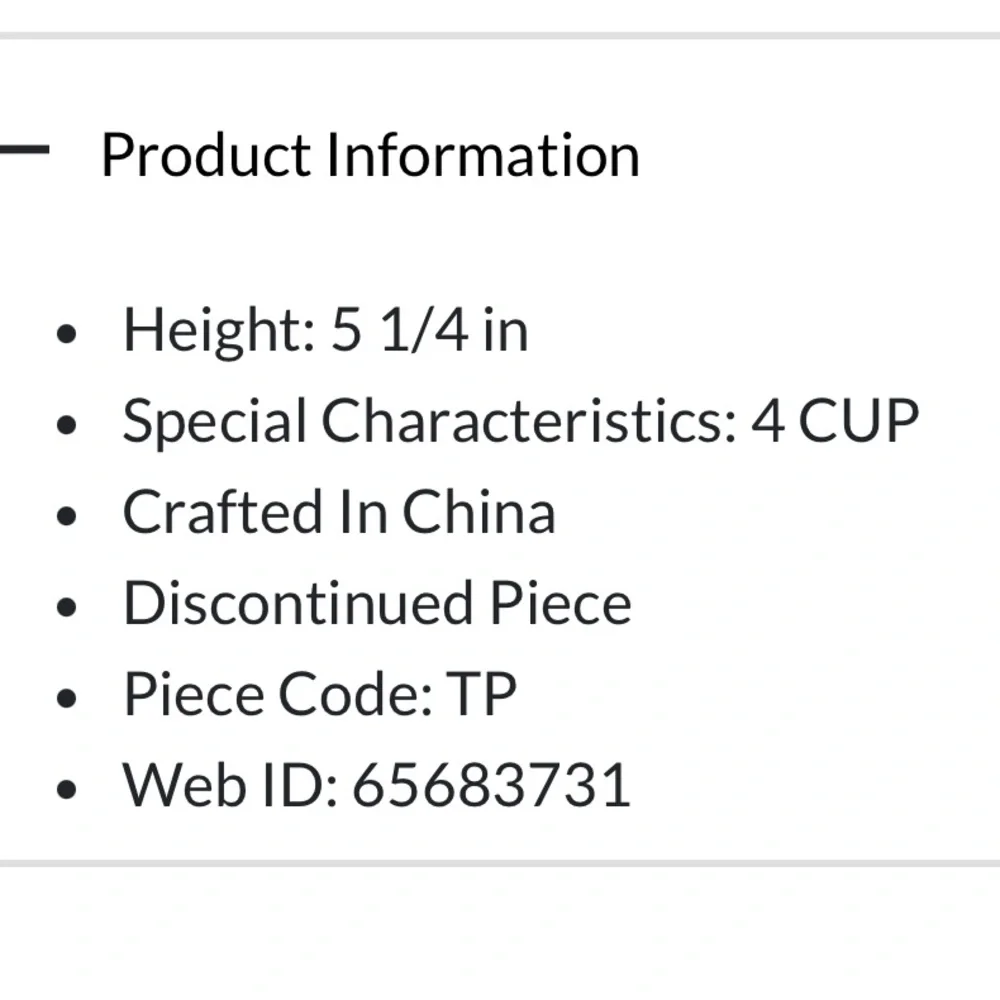Click the Special Characteristics label text
Screen dimensions: 1000x1000
430,421
